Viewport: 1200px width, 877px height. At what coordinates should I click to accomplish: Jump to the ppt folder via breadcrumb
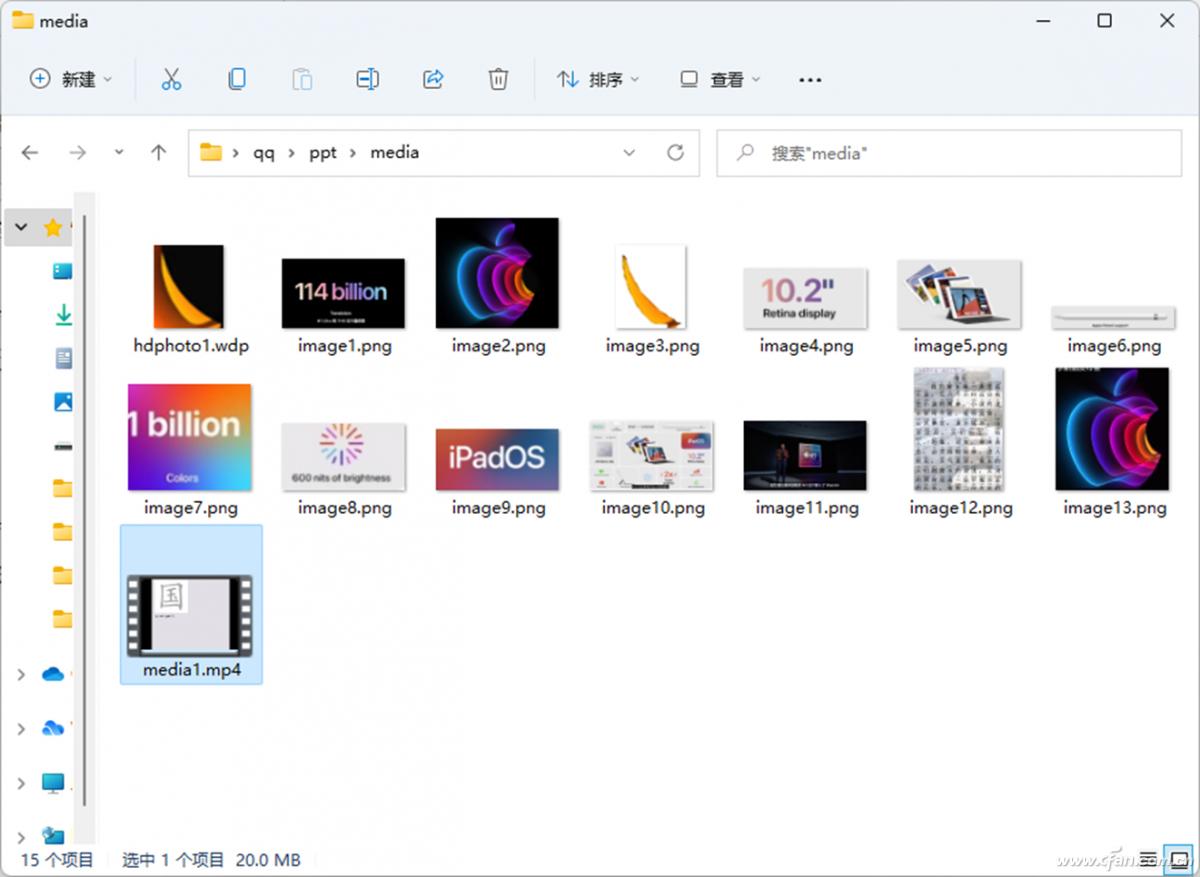click(322, 152)
